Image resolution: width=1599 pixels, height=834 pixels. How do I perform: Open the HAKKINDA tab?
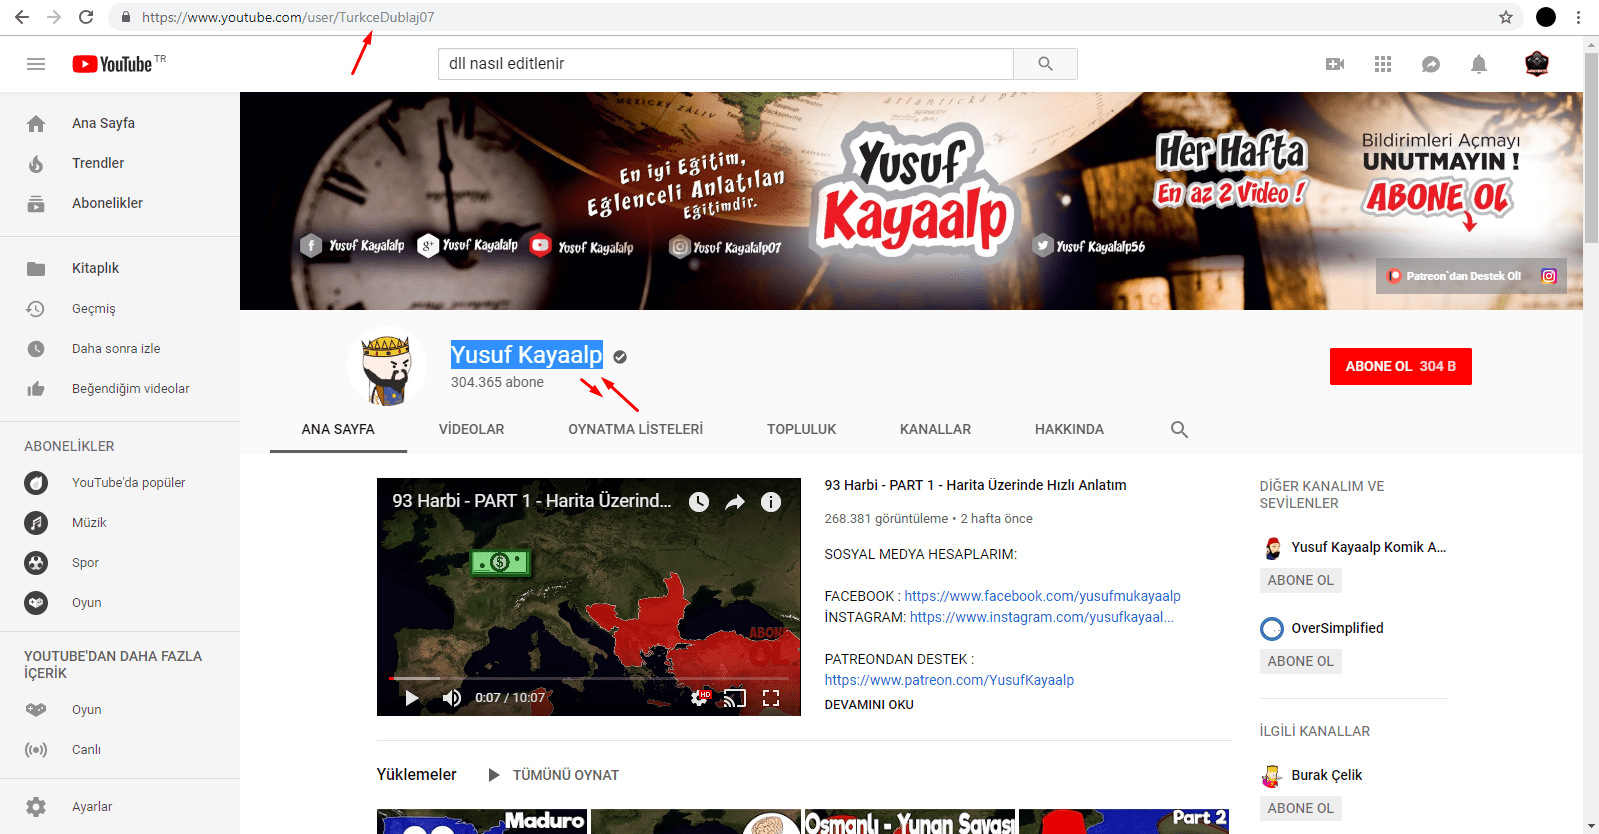coord(1069,429)
